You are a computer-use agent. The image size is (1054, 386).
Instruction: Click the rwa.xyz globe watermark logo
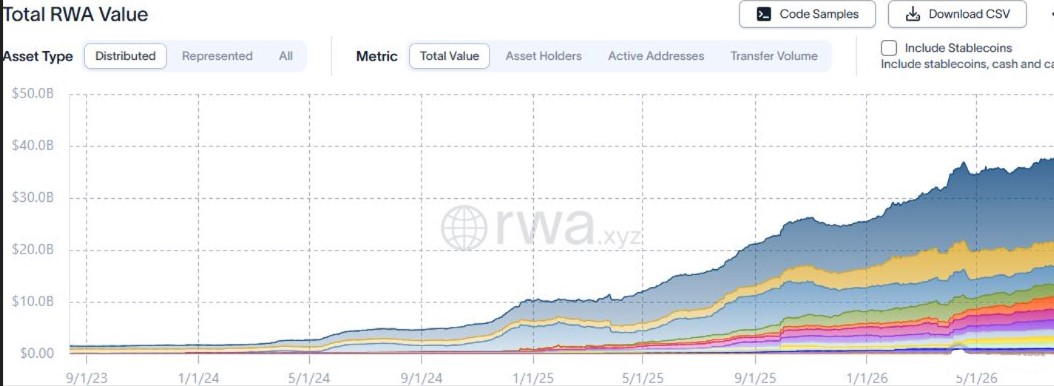click(x=464, y=228)
